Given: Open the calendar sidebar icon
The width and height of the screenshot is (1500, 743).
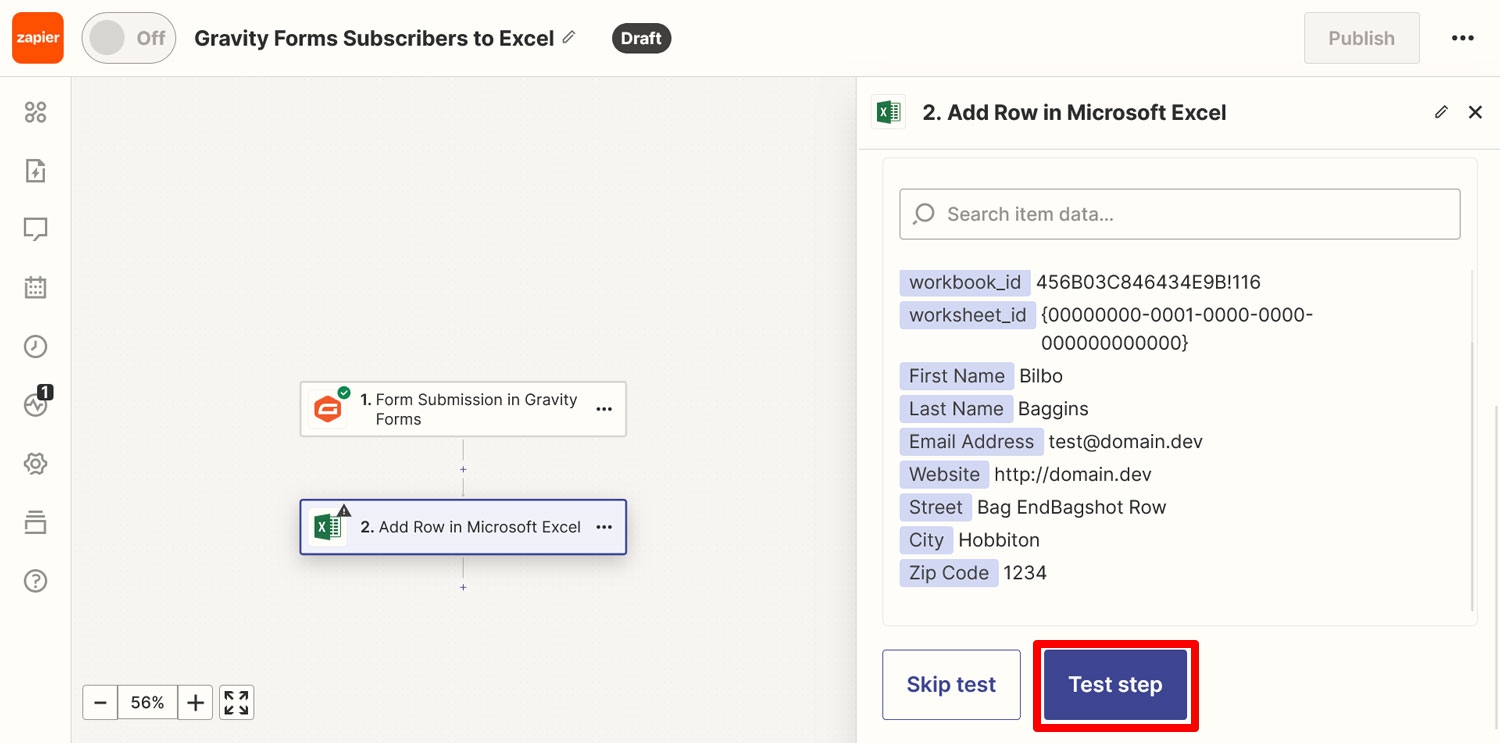Looking at the screenshot, I should pos(36,288).
